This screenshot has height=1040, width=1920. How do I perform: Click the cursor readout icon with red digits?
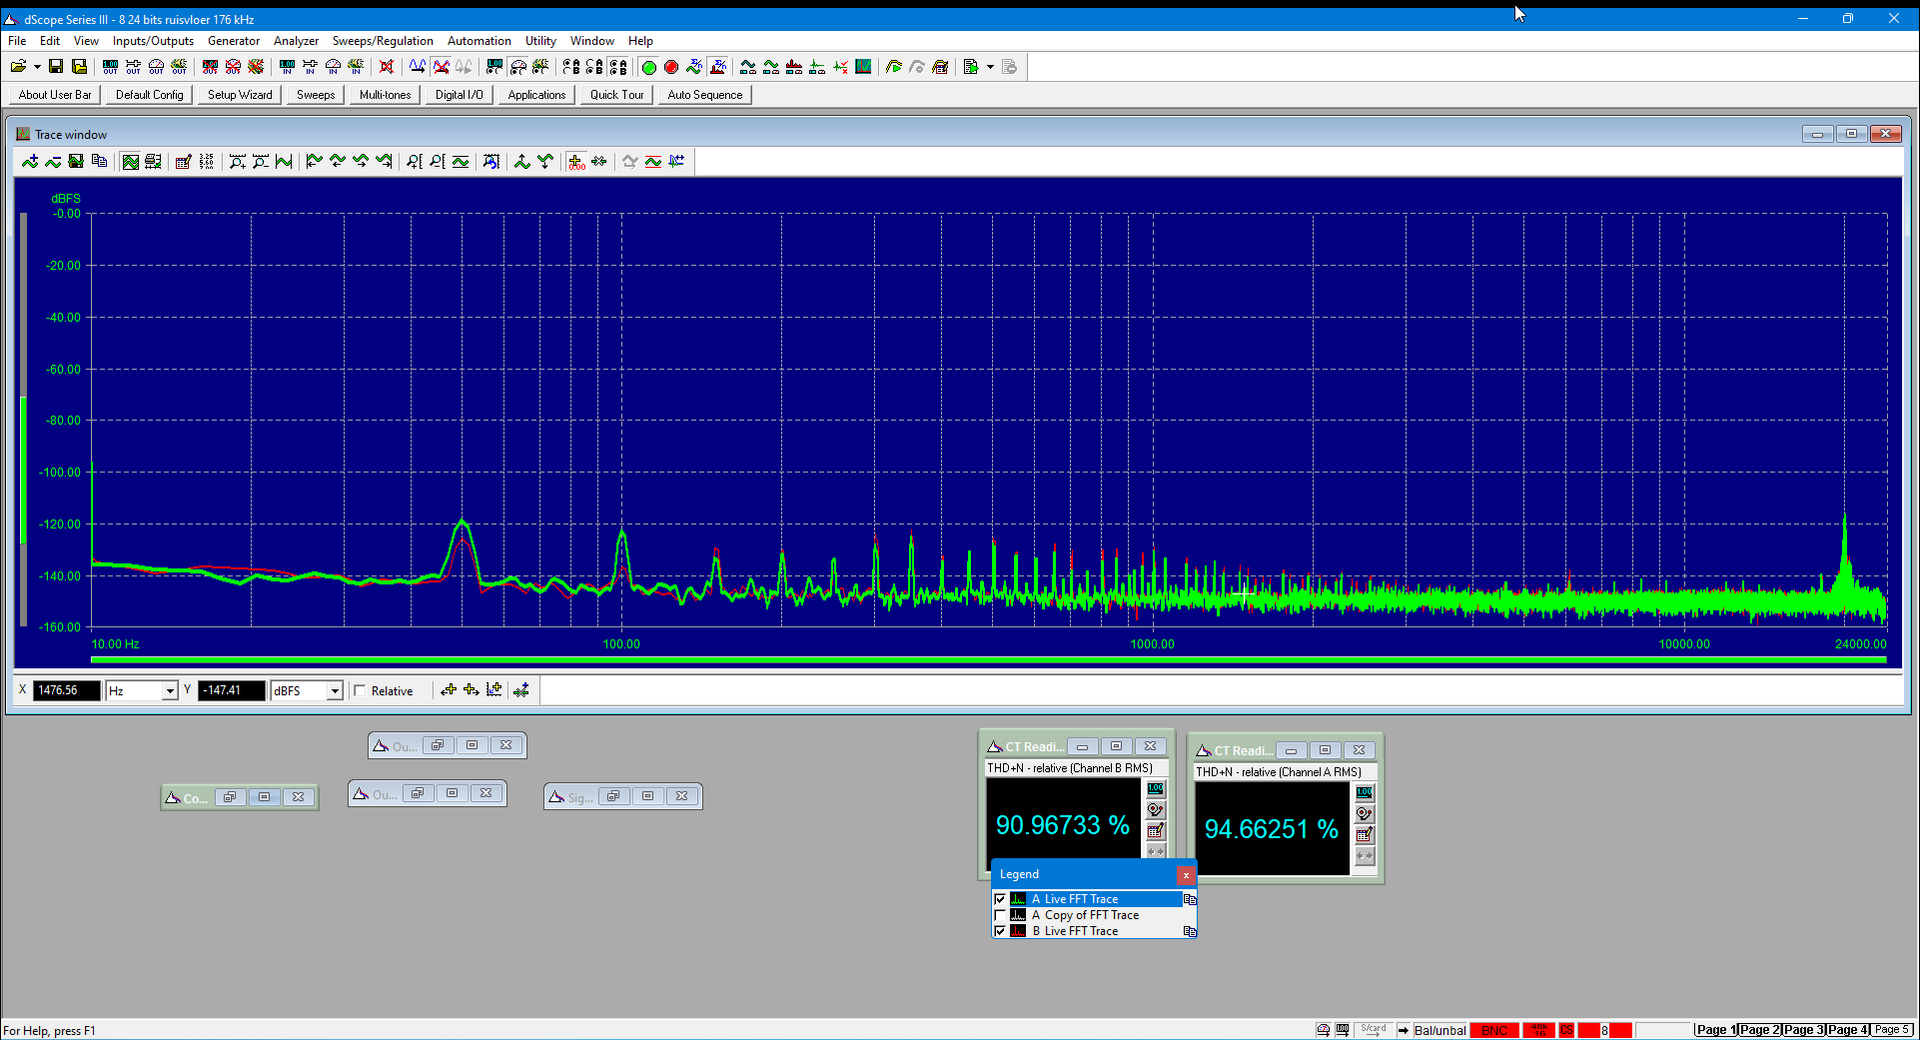coord(576,161)
